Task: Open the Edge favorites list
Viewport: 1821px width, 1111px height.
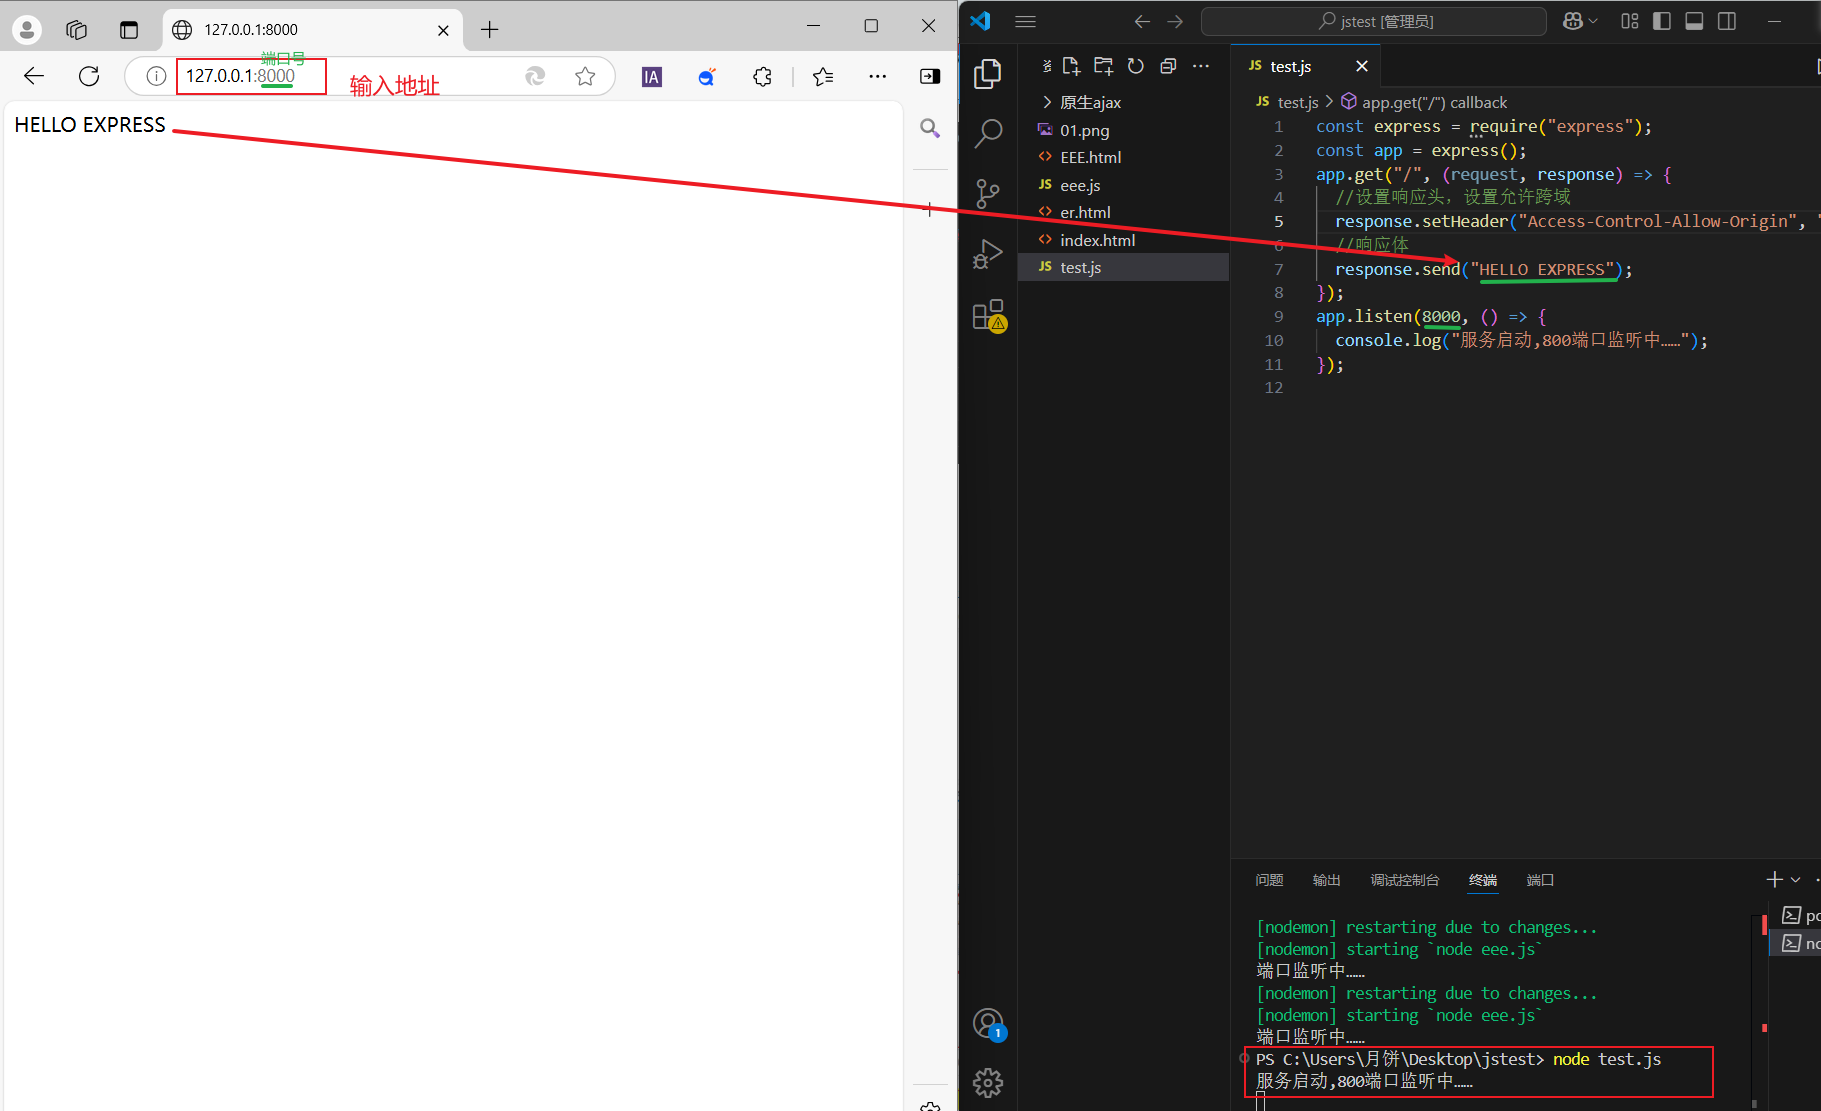Action: pos(823,76)
